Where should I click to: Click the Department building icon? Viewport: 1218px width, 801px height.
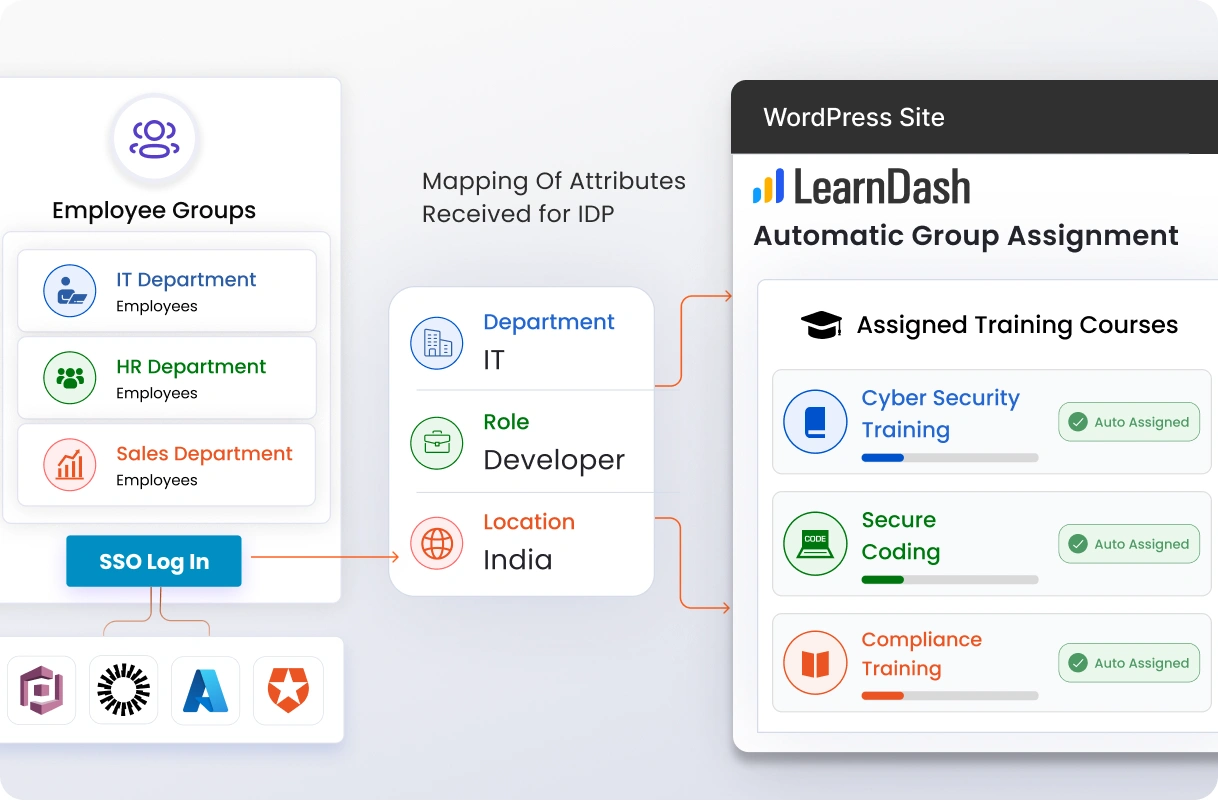(437, 343)
